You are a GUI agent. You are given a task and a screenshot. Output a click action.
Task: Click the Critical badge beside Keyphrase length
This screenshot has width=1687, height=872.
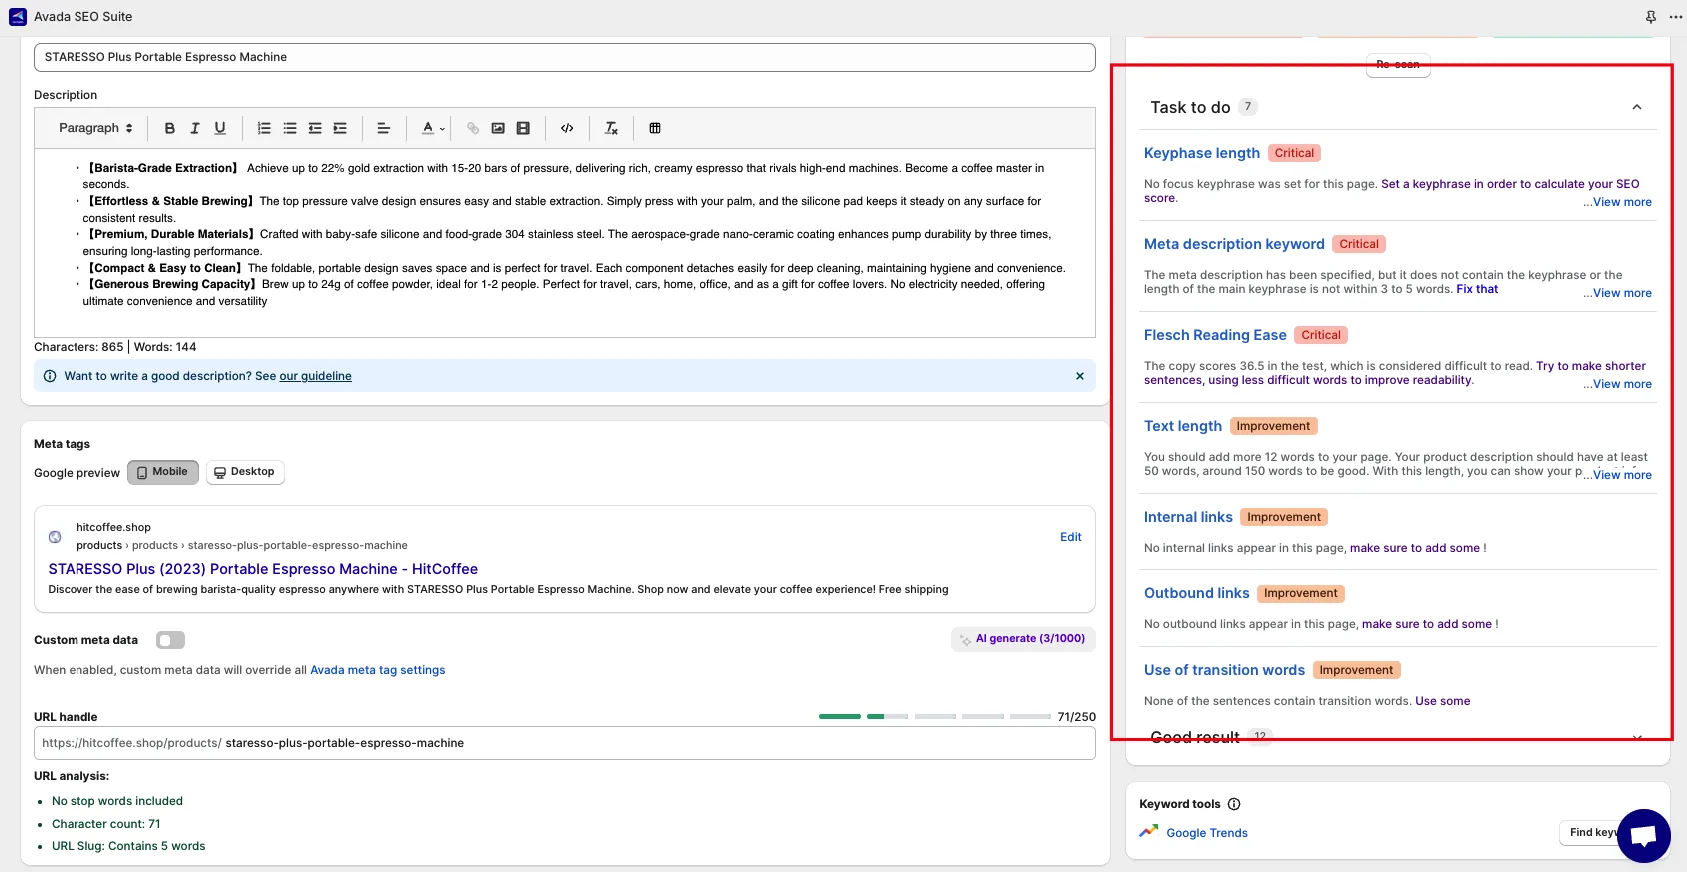click(1294, 153)
